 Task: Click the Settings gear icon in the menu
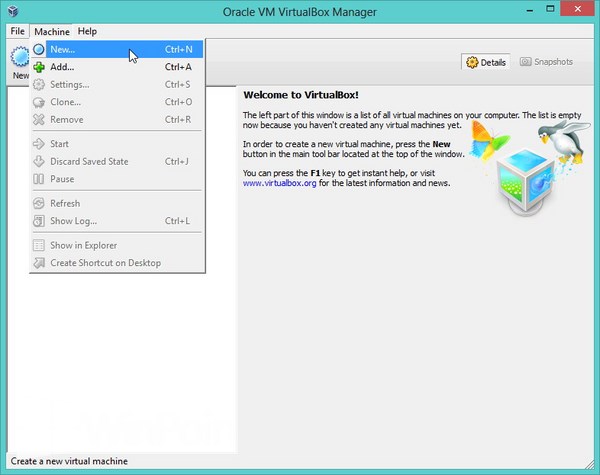(39, 85)
